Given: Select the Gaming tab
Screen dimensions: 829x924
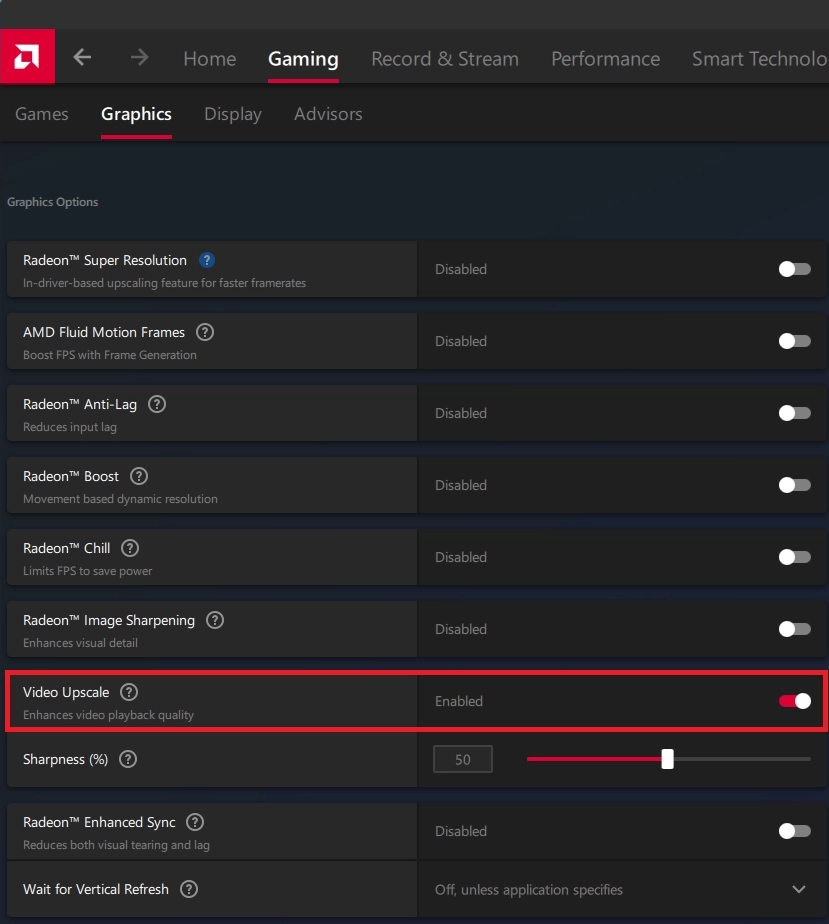Looking at the screenshot, I should click(x=303, y=59).
